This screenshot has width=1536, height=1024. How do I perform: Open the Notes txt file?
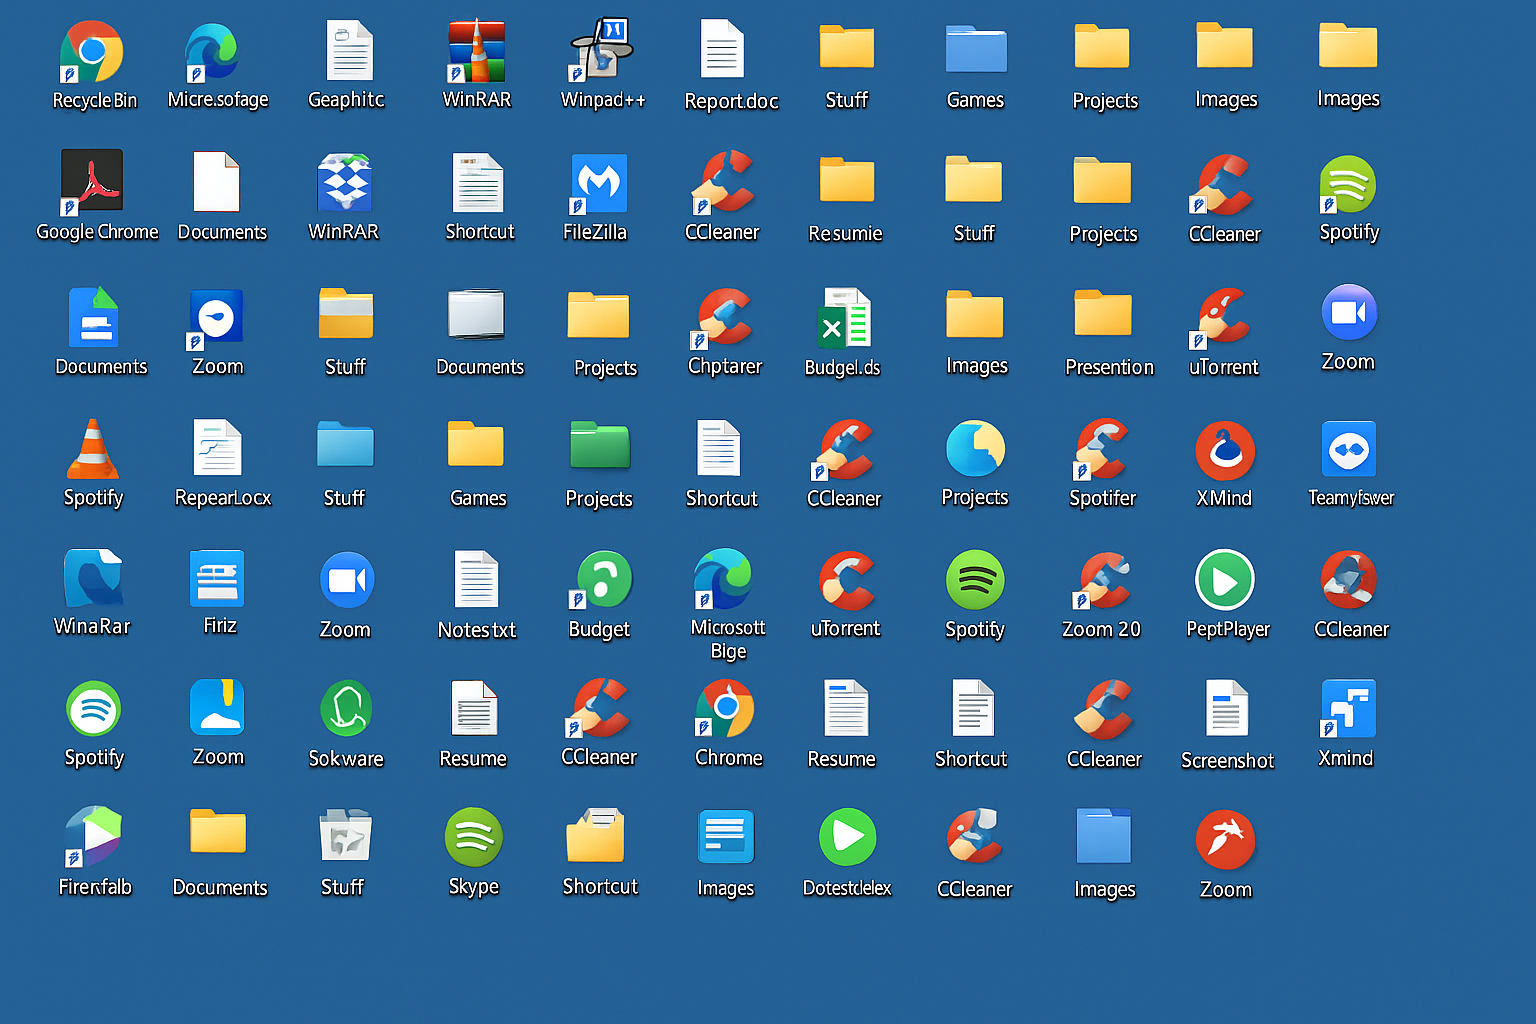pos(476,579)
